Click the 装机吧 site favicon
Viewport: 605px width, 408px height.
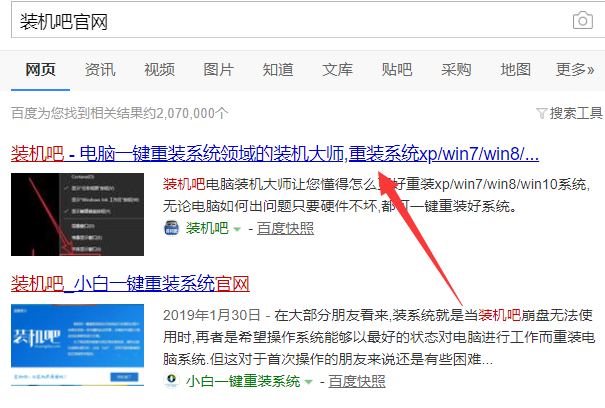171,228
